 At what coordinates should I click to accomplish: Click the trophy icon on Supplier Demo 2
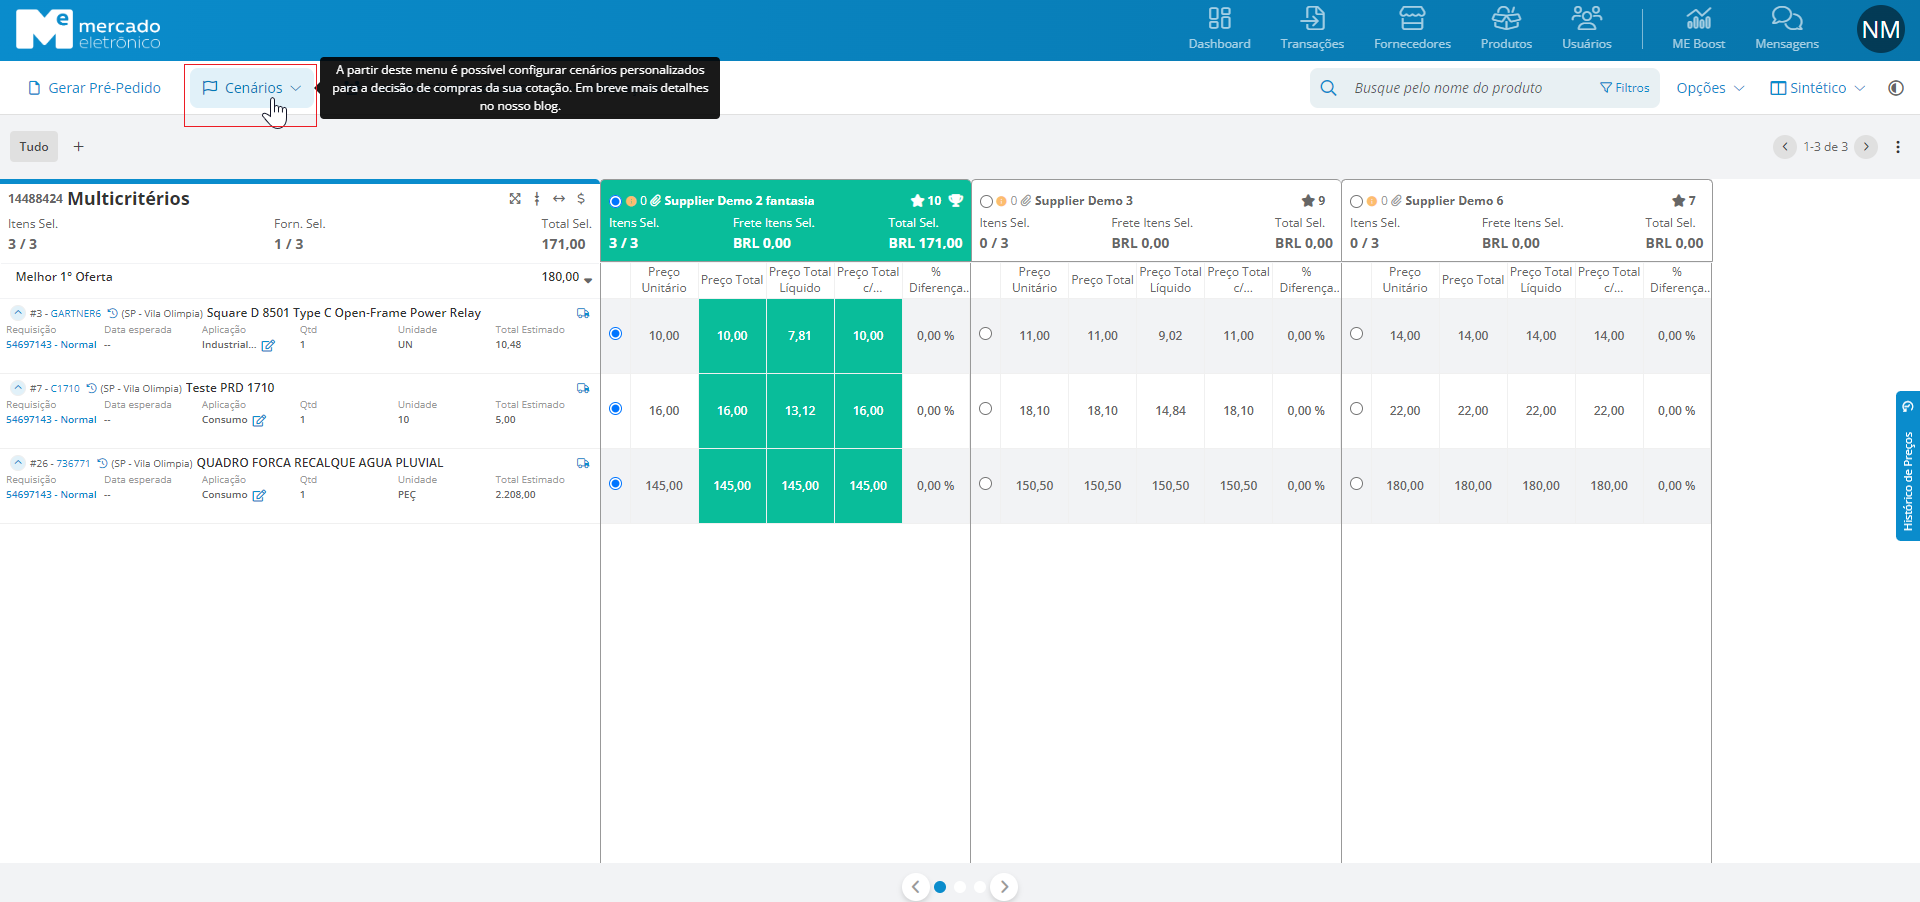[955, 200]
